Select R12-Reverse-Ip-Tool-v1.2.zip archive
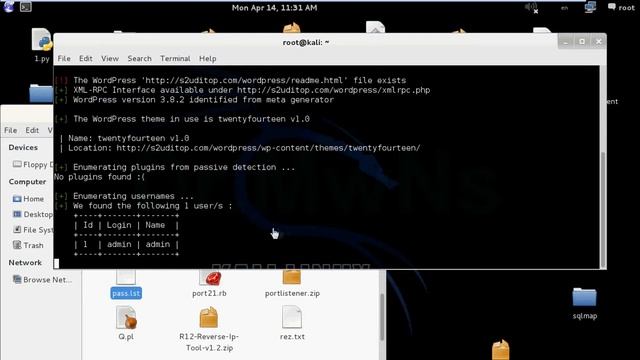 [x=209, y=330]
